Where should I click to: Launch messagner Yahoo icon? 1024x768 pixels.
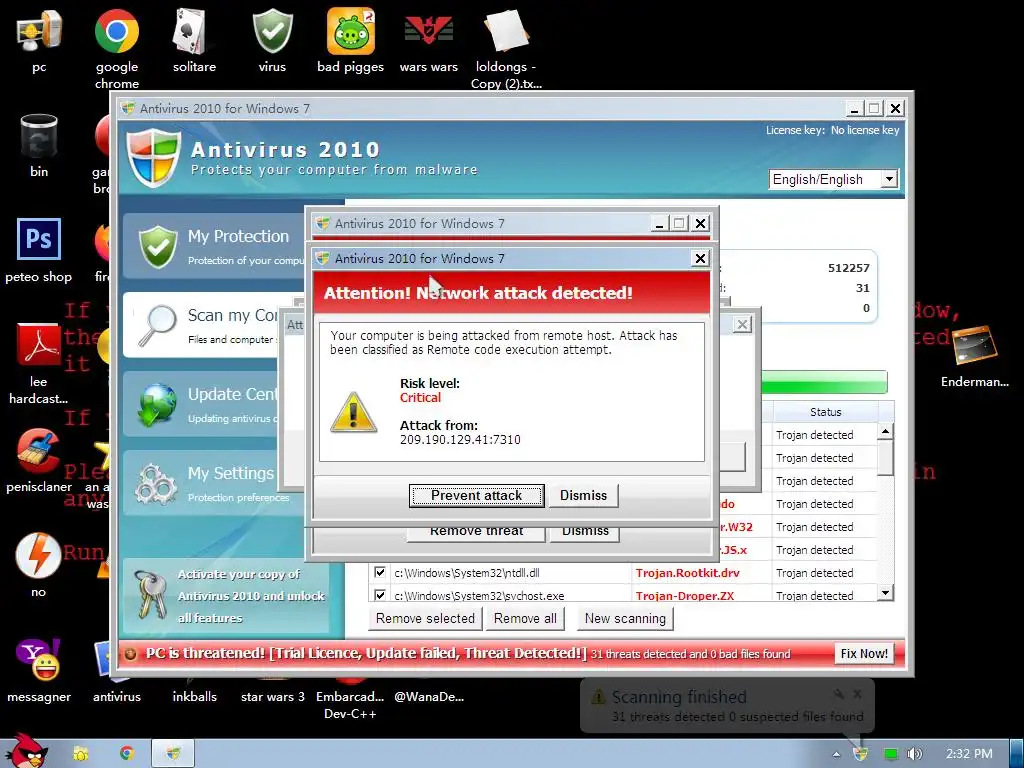(x=39, y=670)
